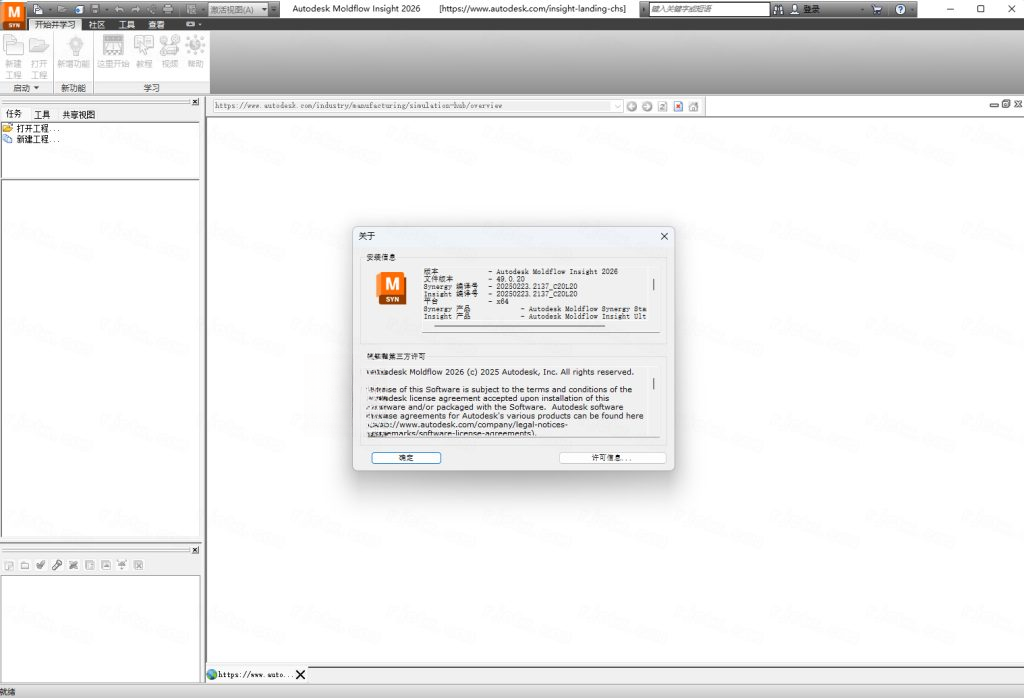Click the inner document minimize button
1024x698 pixels.
coord(994,104)
